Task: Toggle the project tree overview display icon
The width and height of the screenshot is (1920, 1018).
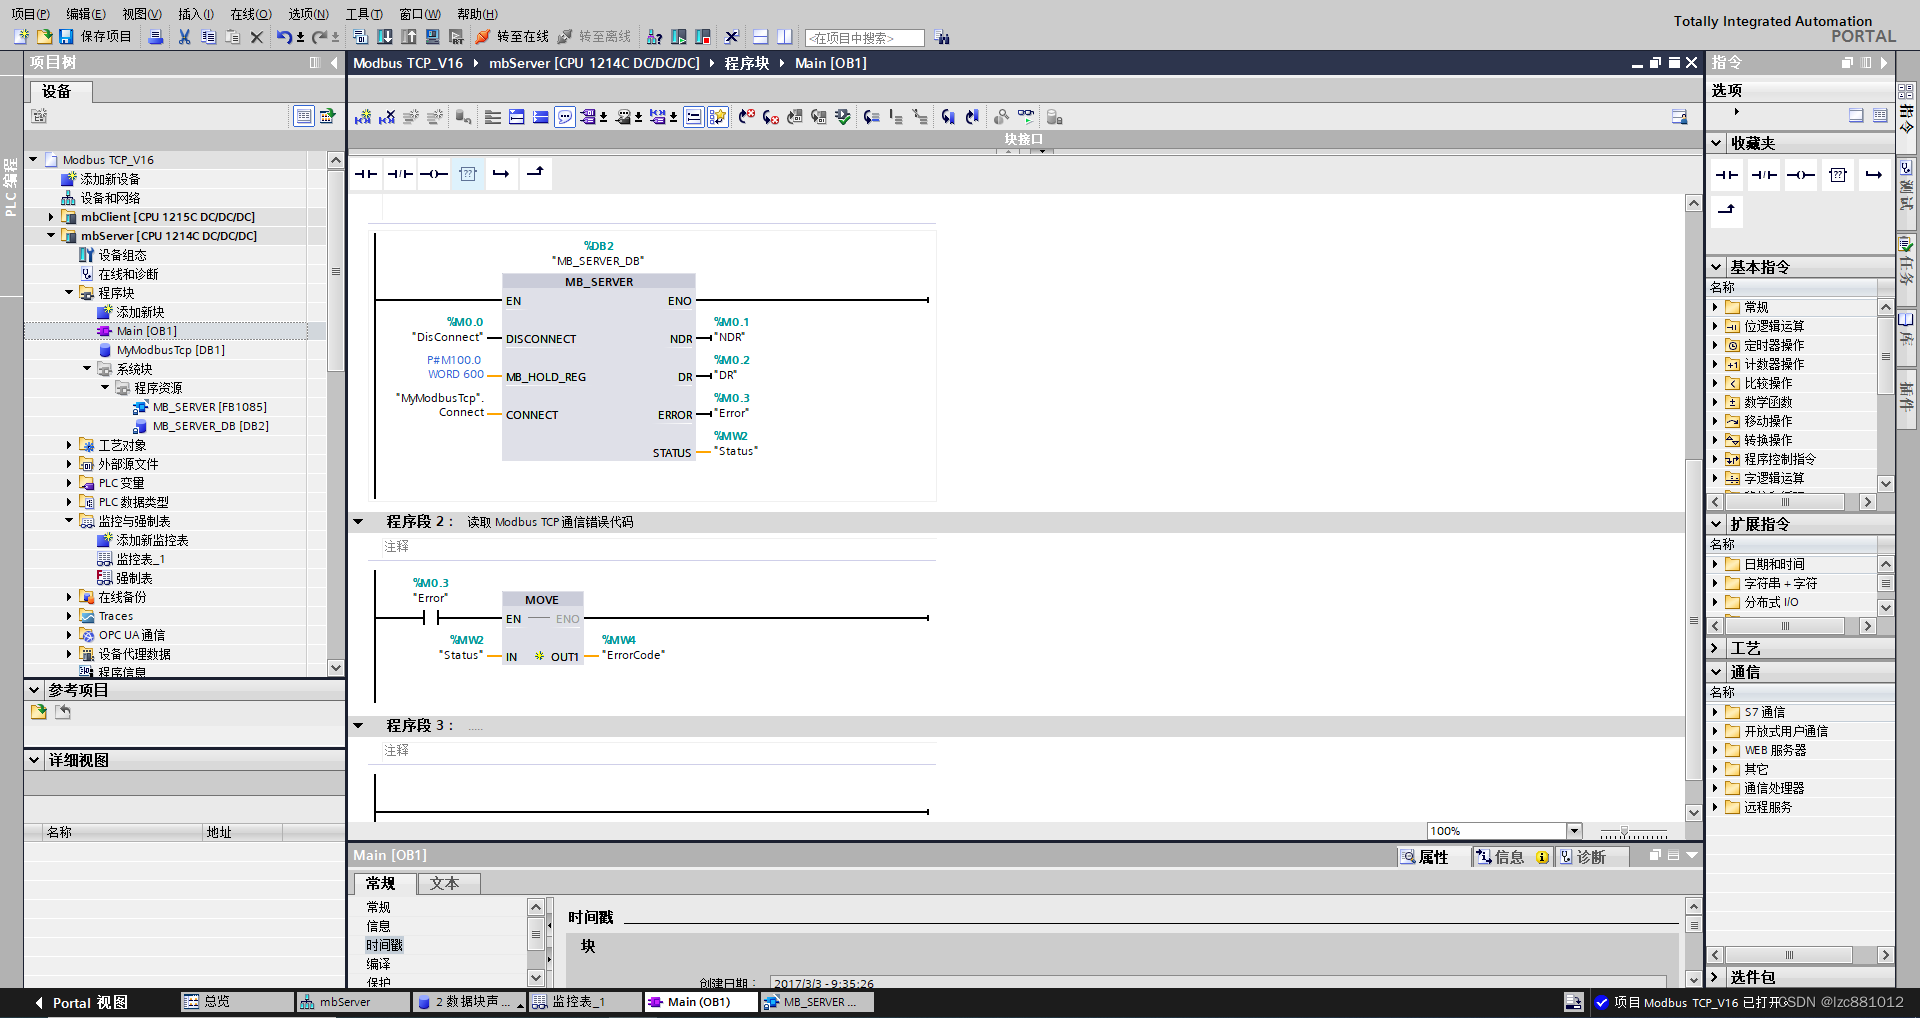Action: point(304,116)
